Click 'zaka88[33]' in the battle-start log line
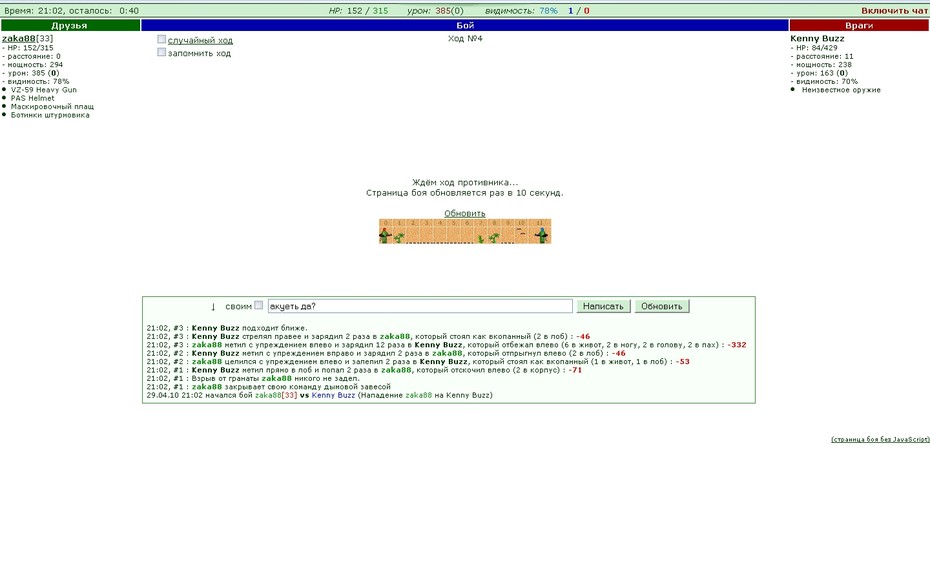930x581 pixels. click(x=276, y=395)
